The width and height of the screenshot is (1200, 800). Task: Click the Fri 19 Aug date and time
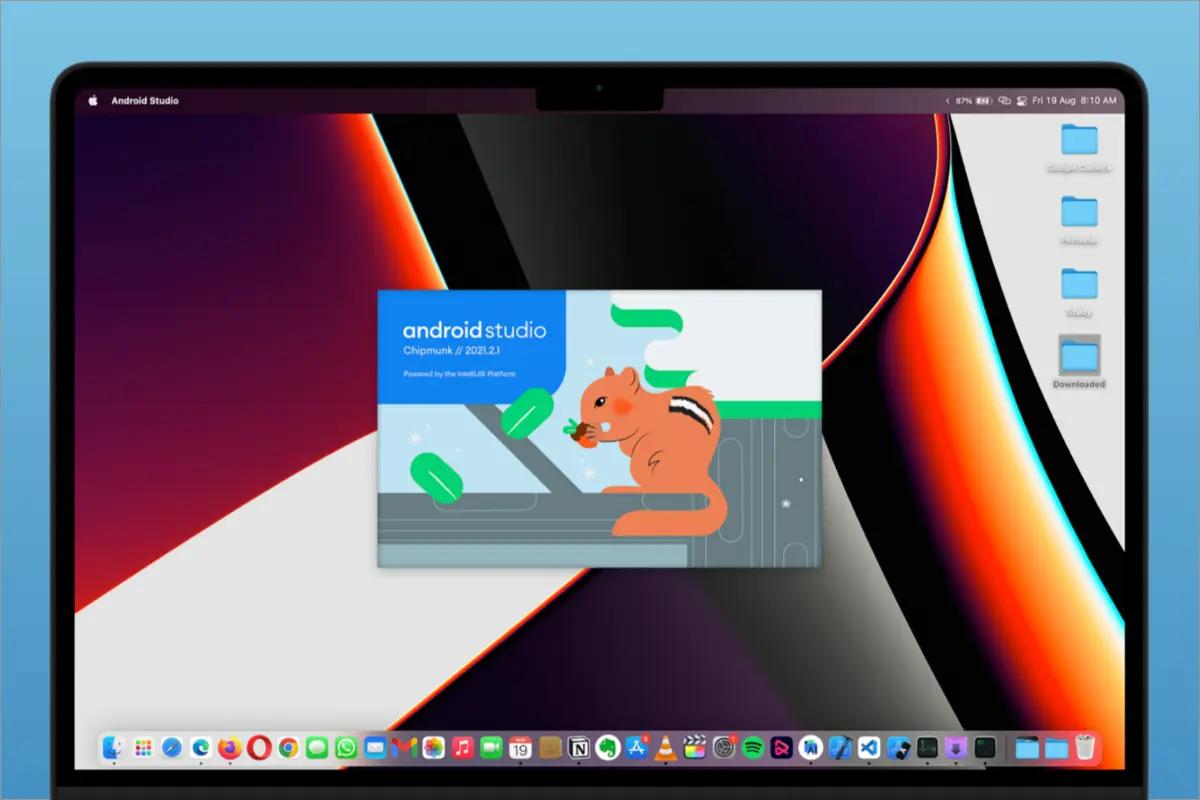tap(1074, 101)
